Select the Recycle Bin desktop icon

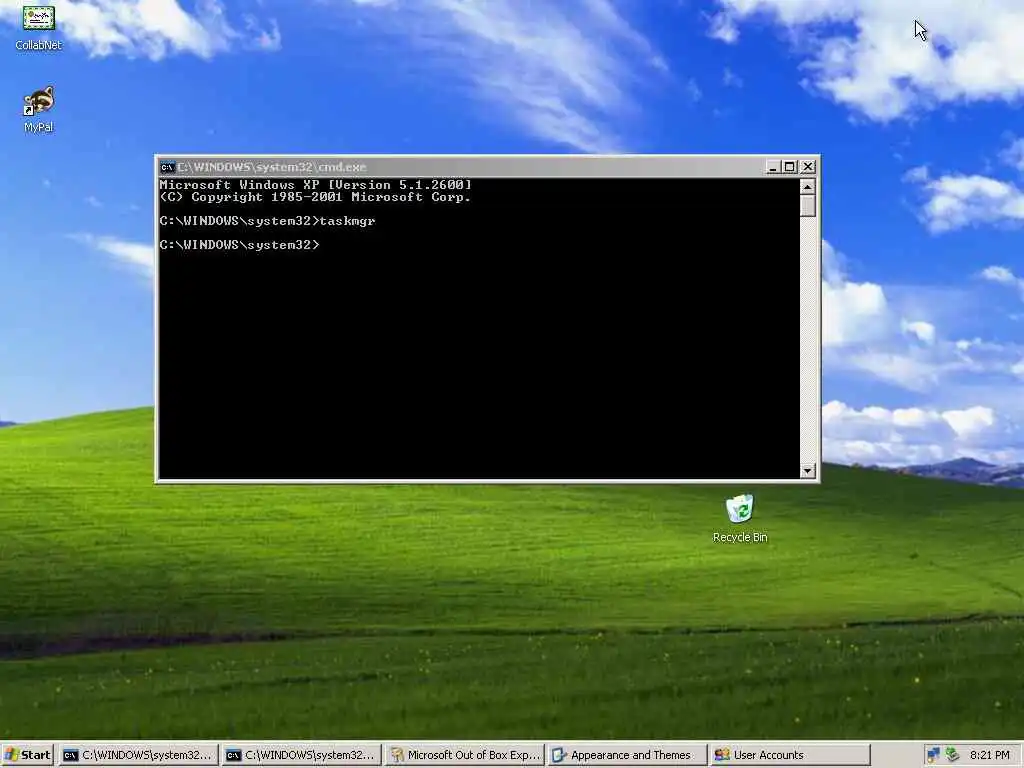point(740,519)
